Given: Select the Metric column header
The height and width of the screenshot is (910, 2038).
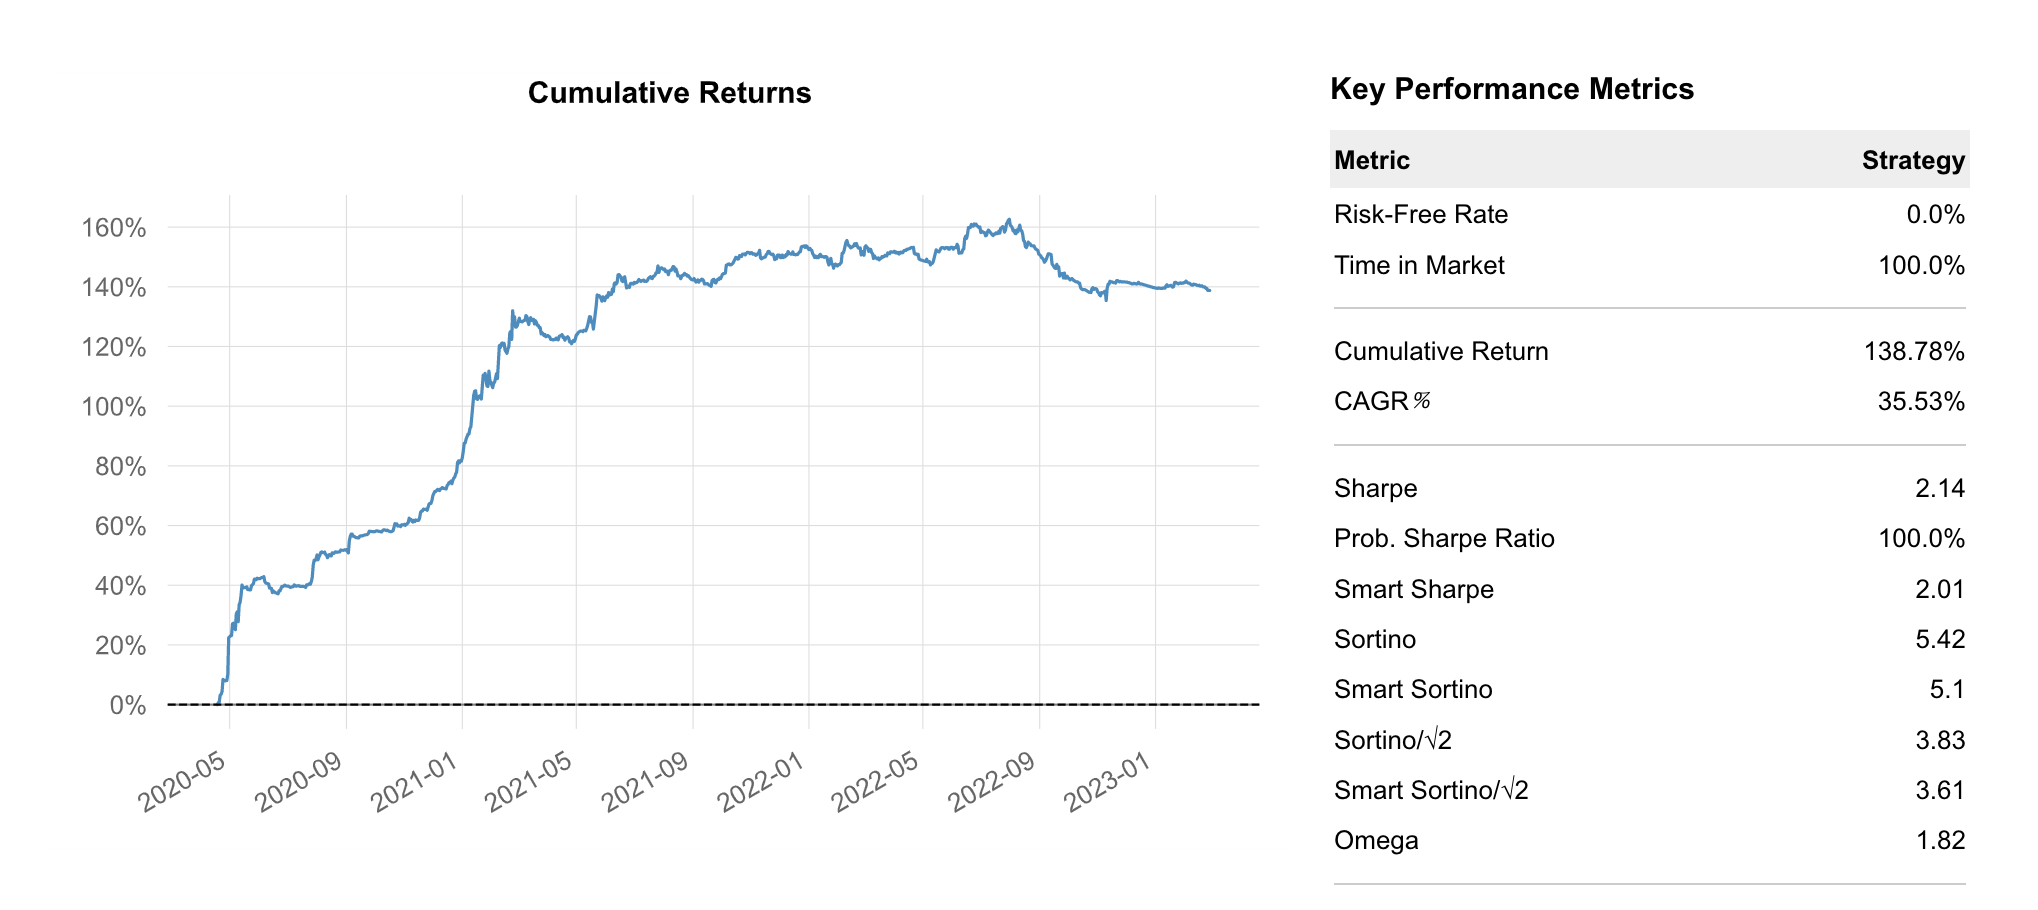Looking at the screenshot, I should coord(1371,160).
